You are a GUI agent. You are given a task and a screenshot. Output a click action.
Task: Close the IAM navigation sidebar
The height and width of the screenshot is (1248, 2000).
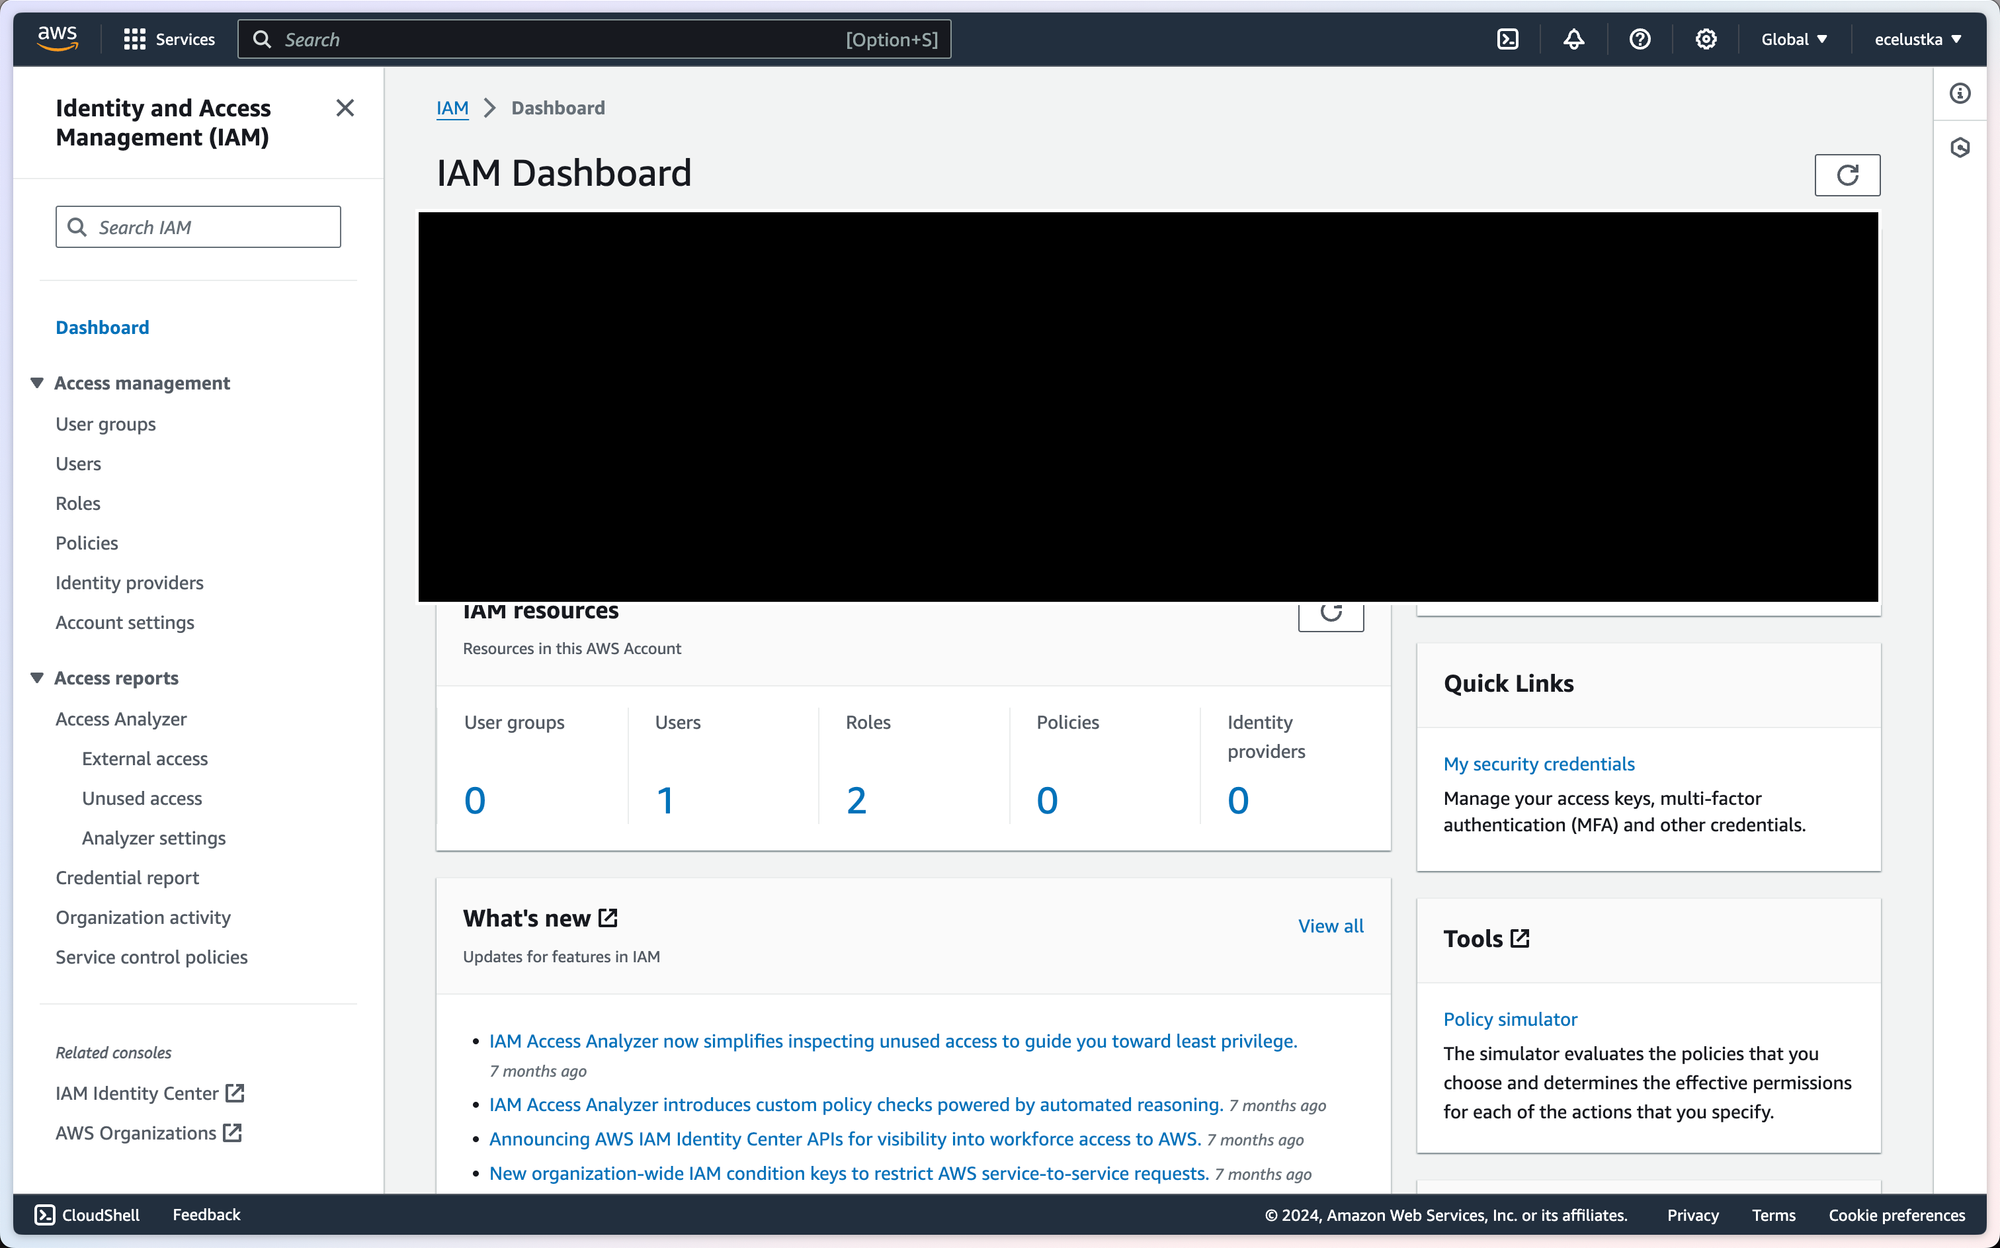tap(345, 108)
